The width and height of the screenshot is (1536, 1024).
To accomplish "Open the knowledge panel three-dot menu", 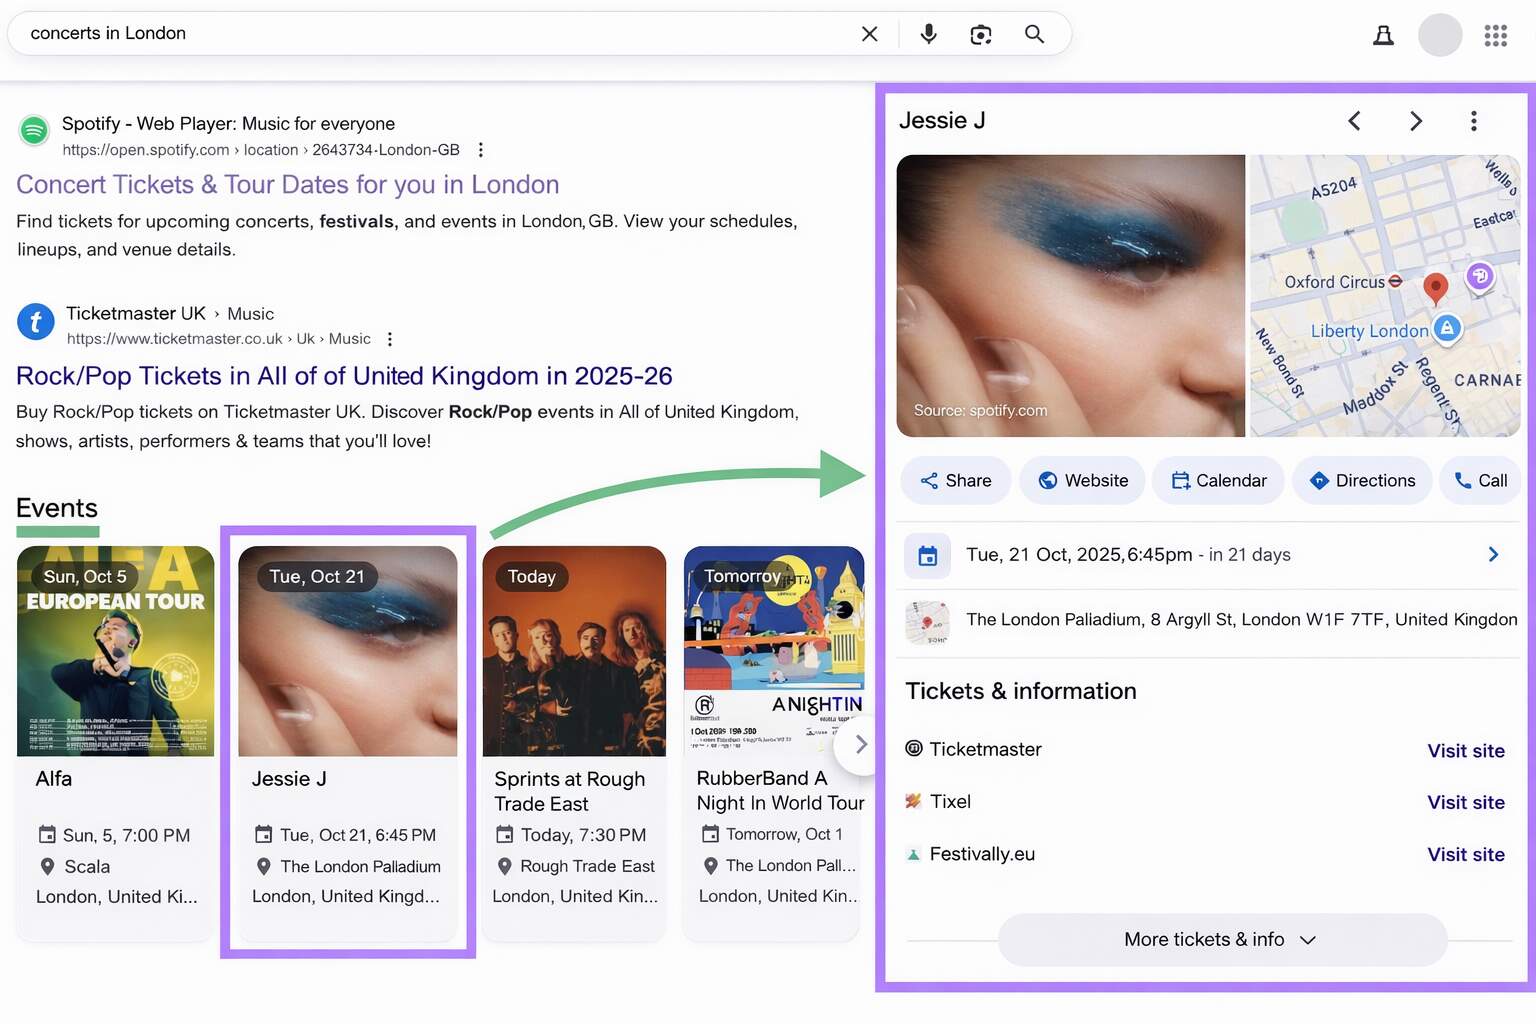I will [1473, 120].
